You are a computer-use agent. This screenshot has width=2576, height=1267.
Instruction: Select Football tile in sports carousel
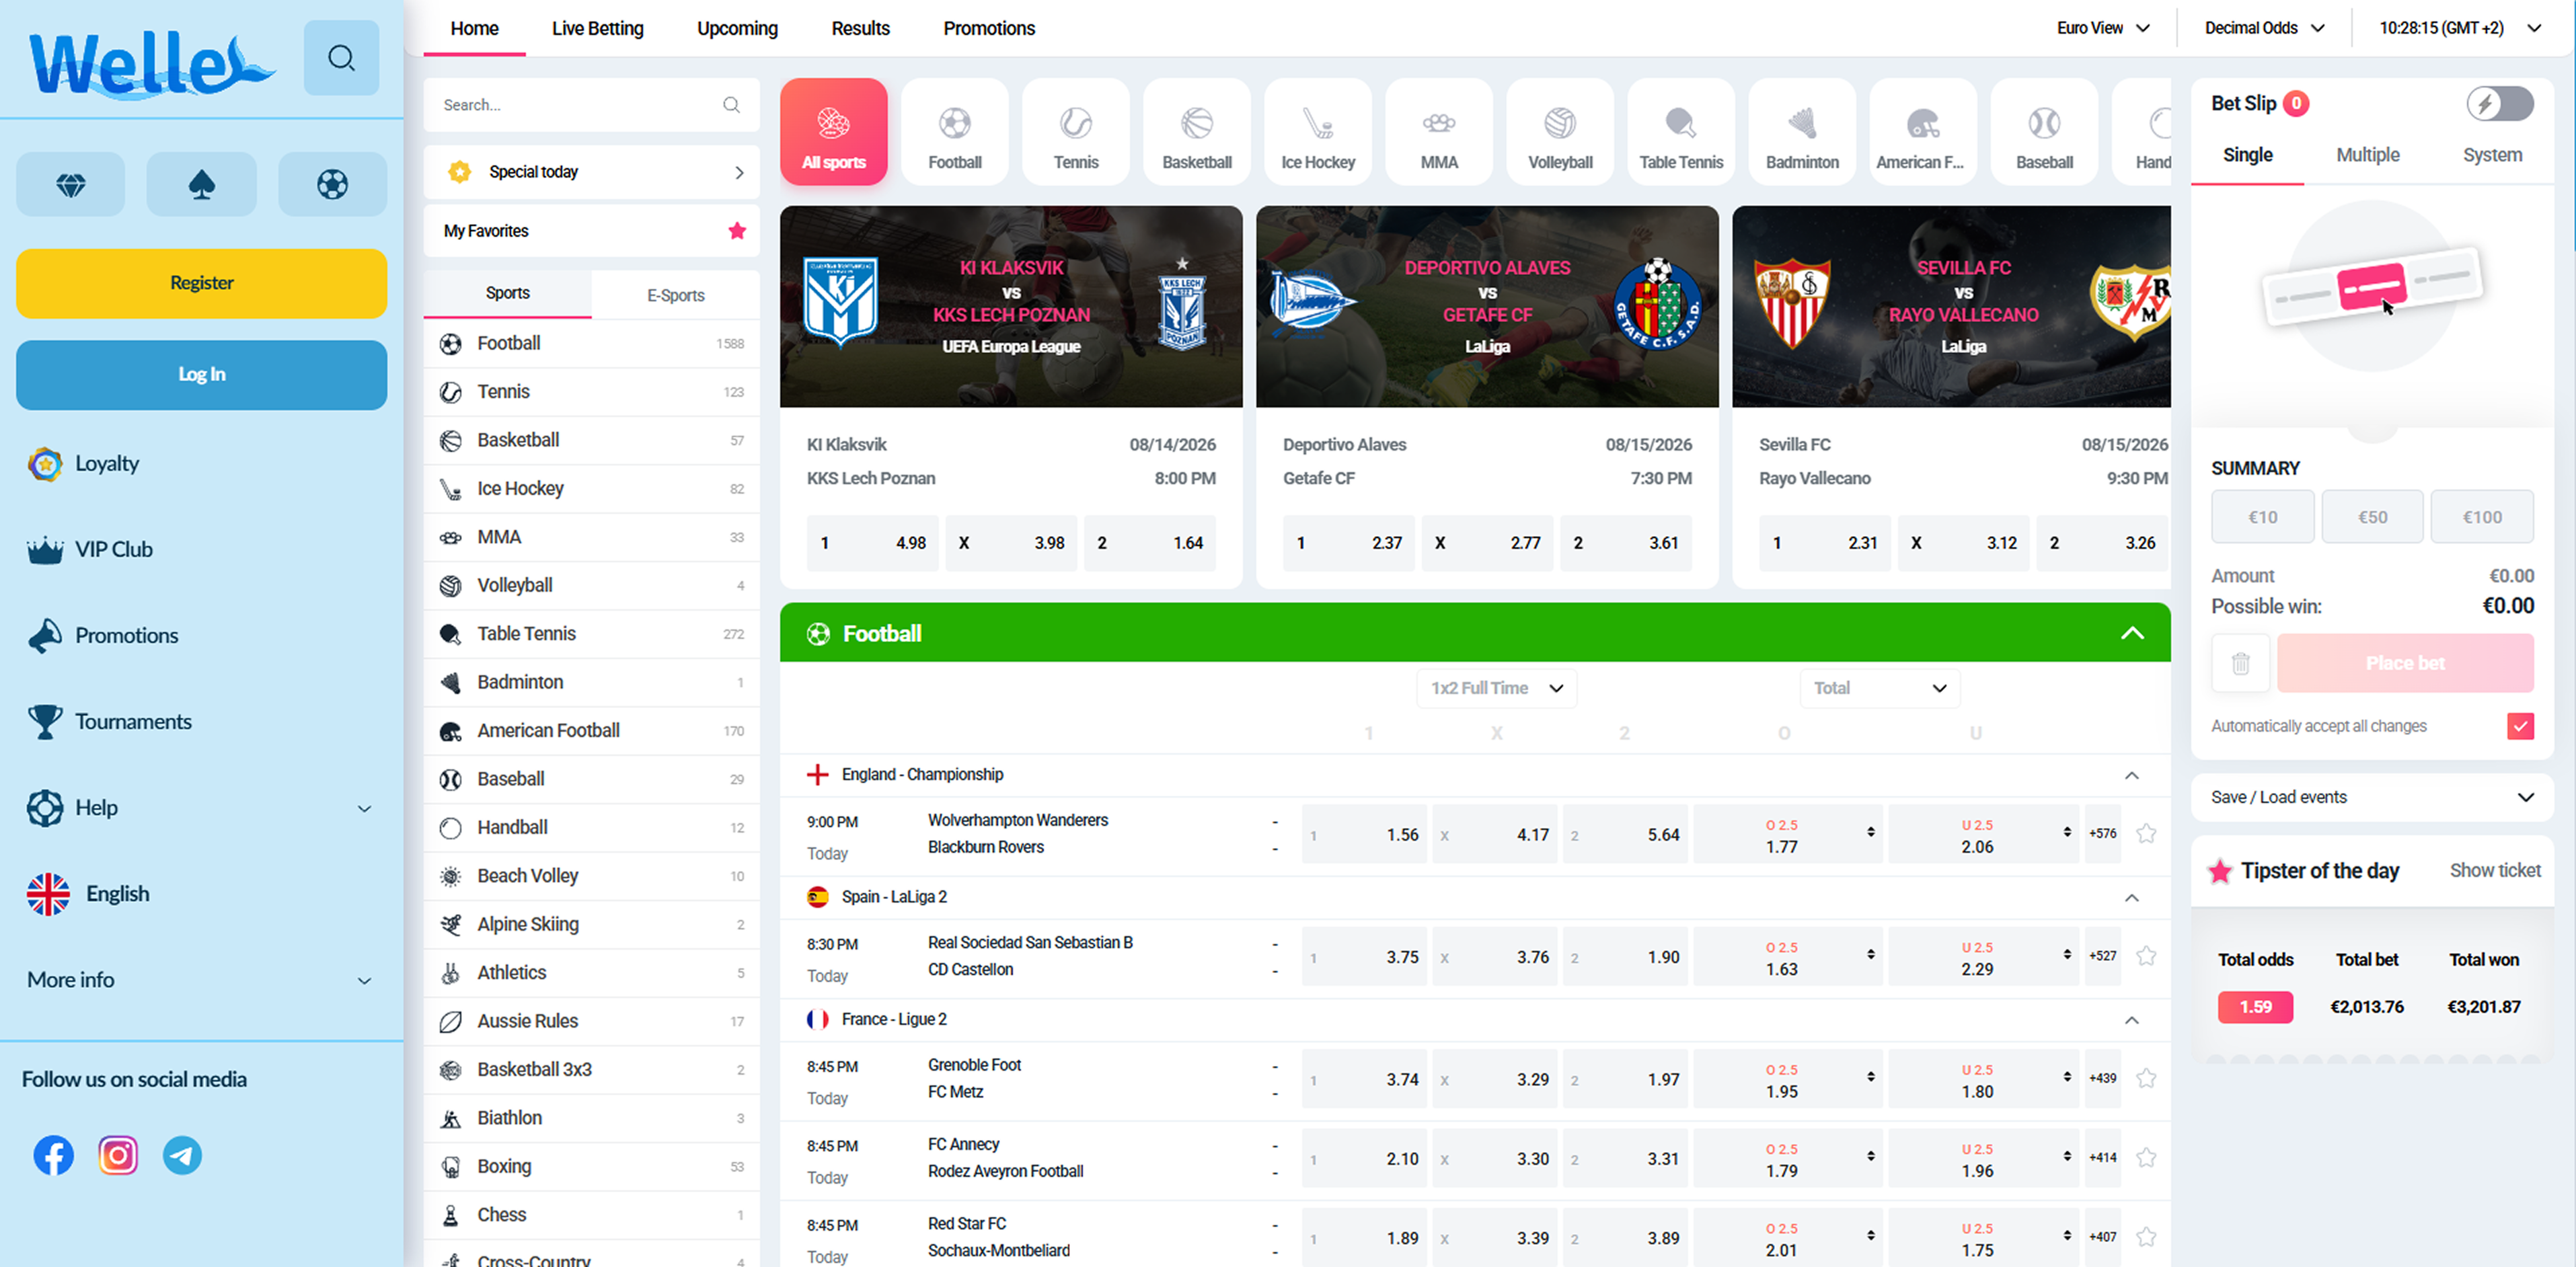[954, 132]
